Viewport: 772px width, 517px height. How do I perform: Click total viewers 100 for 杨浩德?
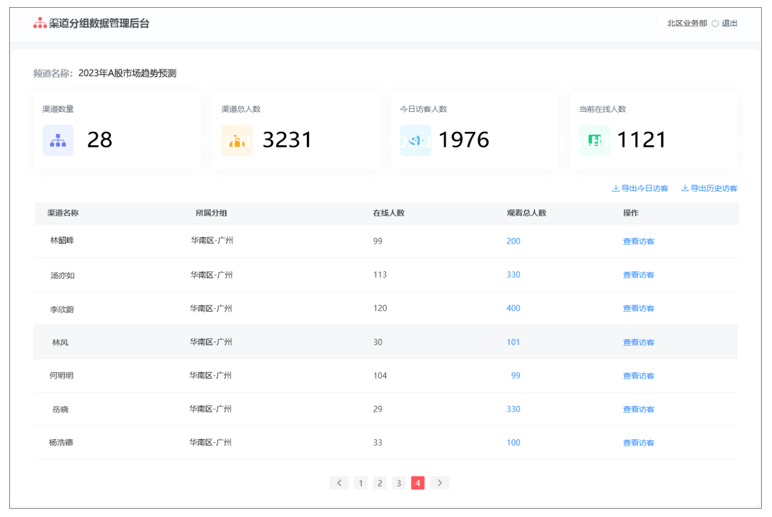coord(513,442)
